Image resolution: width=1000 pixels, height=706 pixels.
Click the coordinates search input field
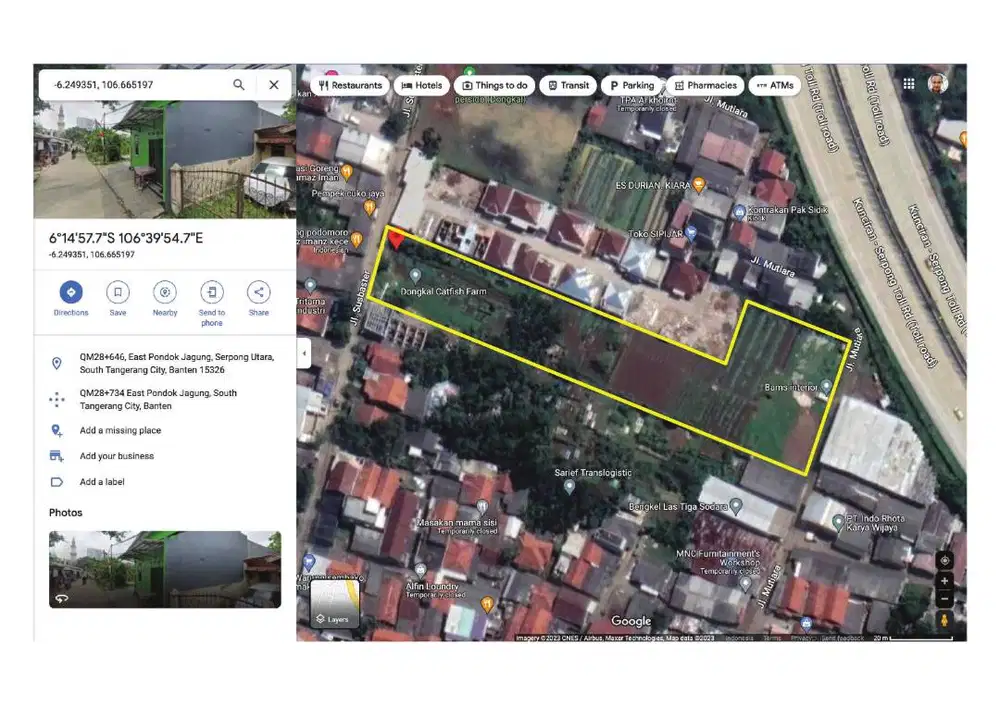tap(137, 85)
